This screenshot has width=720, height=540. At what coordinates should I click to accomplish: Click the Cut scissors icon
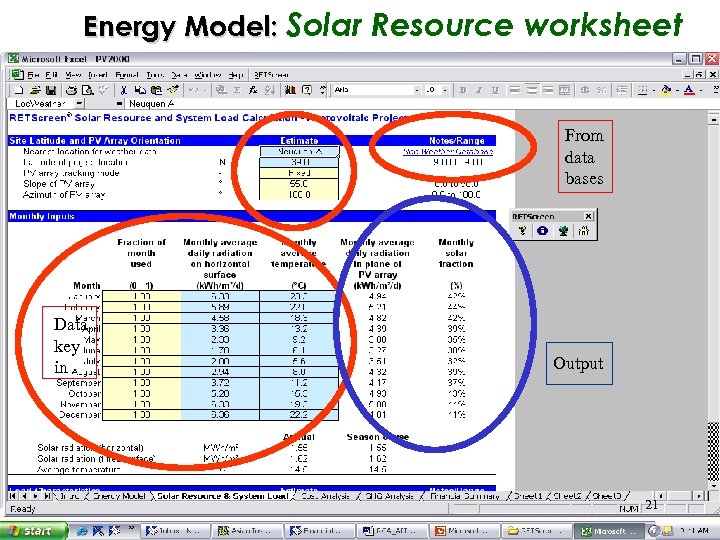click(x=124, y=90)
